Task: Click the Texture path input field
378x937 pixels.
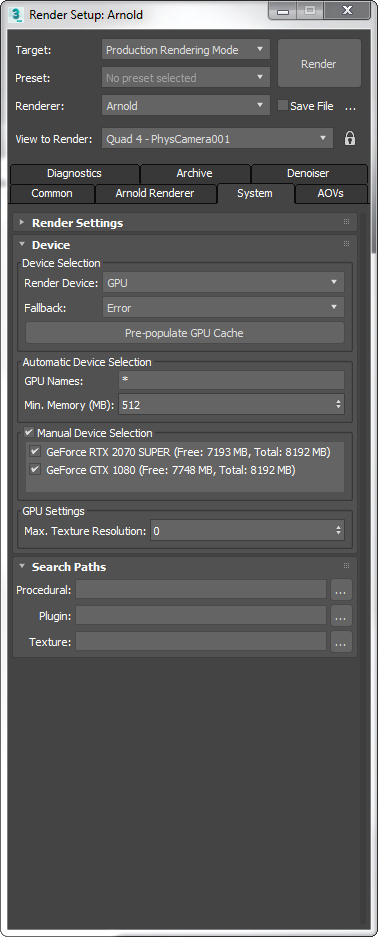Action: click(201, 642)
